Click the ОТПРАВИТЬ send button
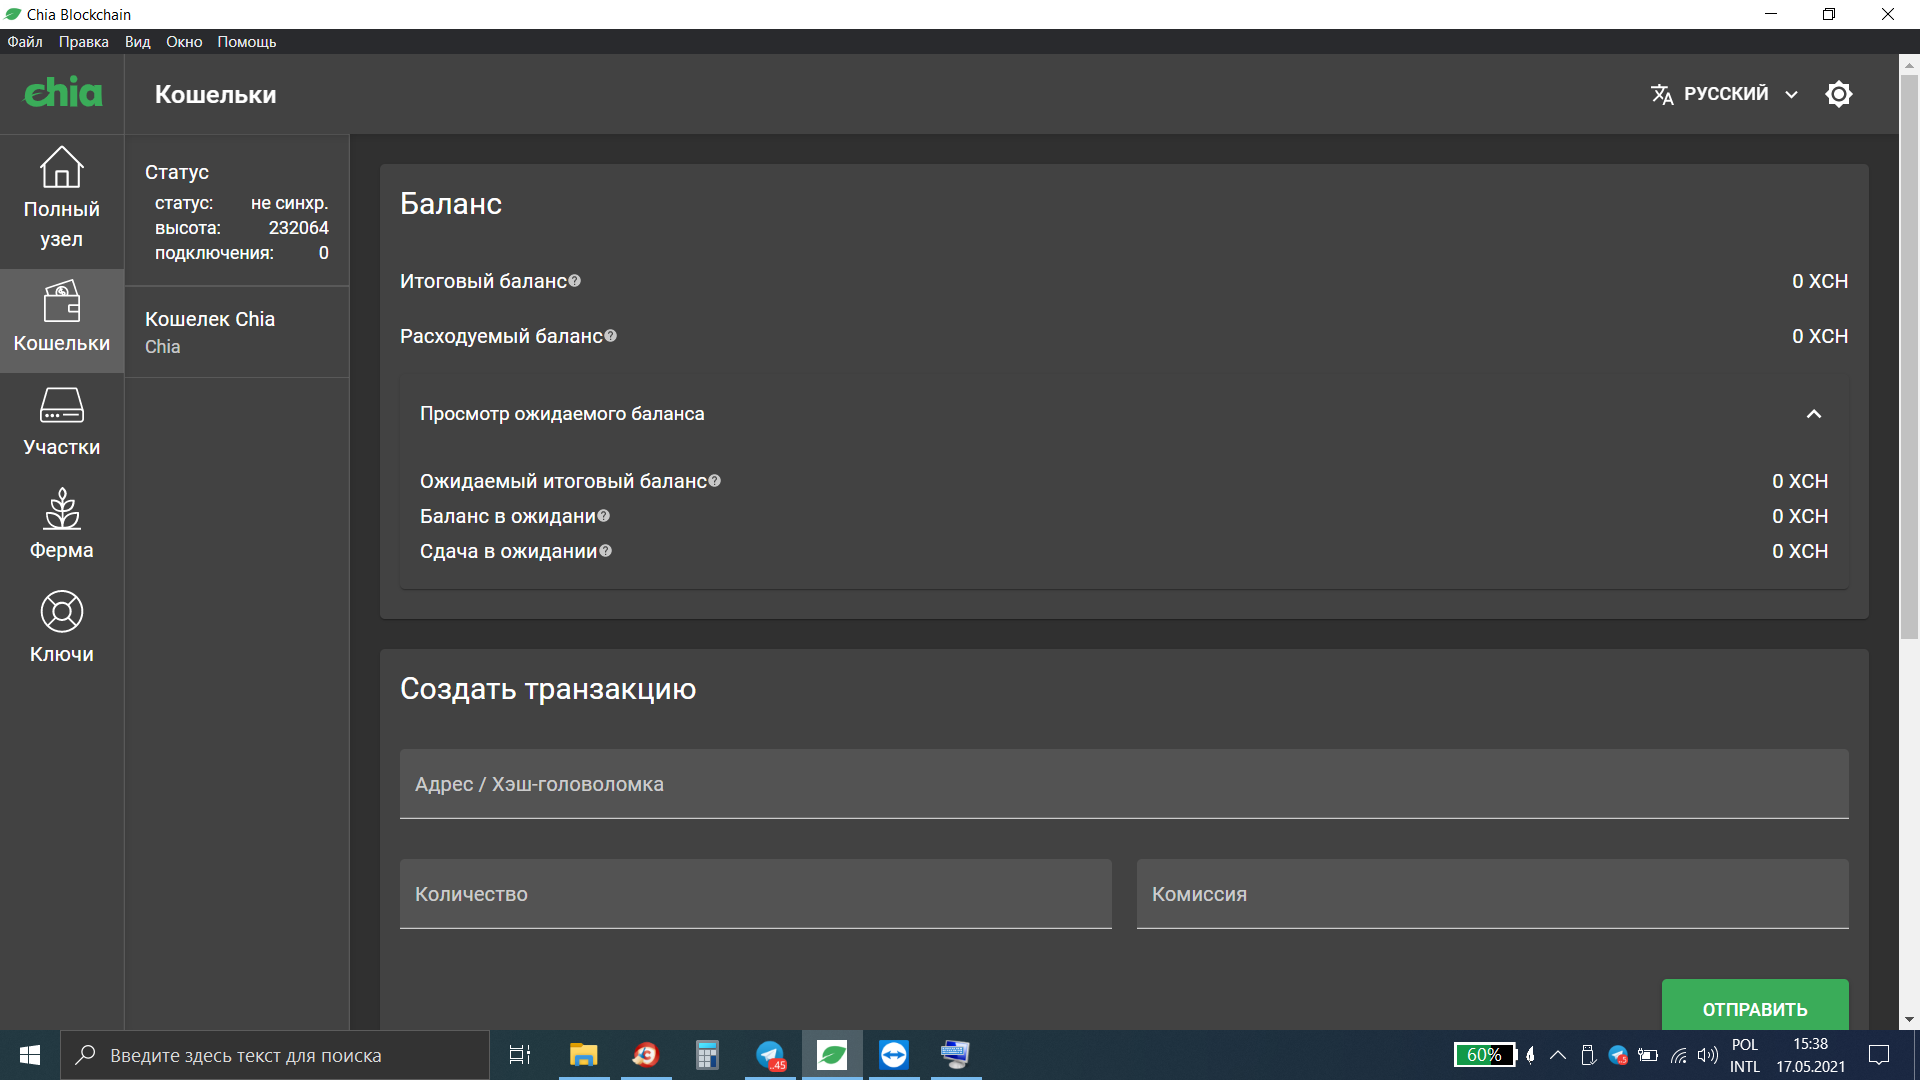The height and width of the screenshot is (1080, 1920). tap(1755, 1005)
